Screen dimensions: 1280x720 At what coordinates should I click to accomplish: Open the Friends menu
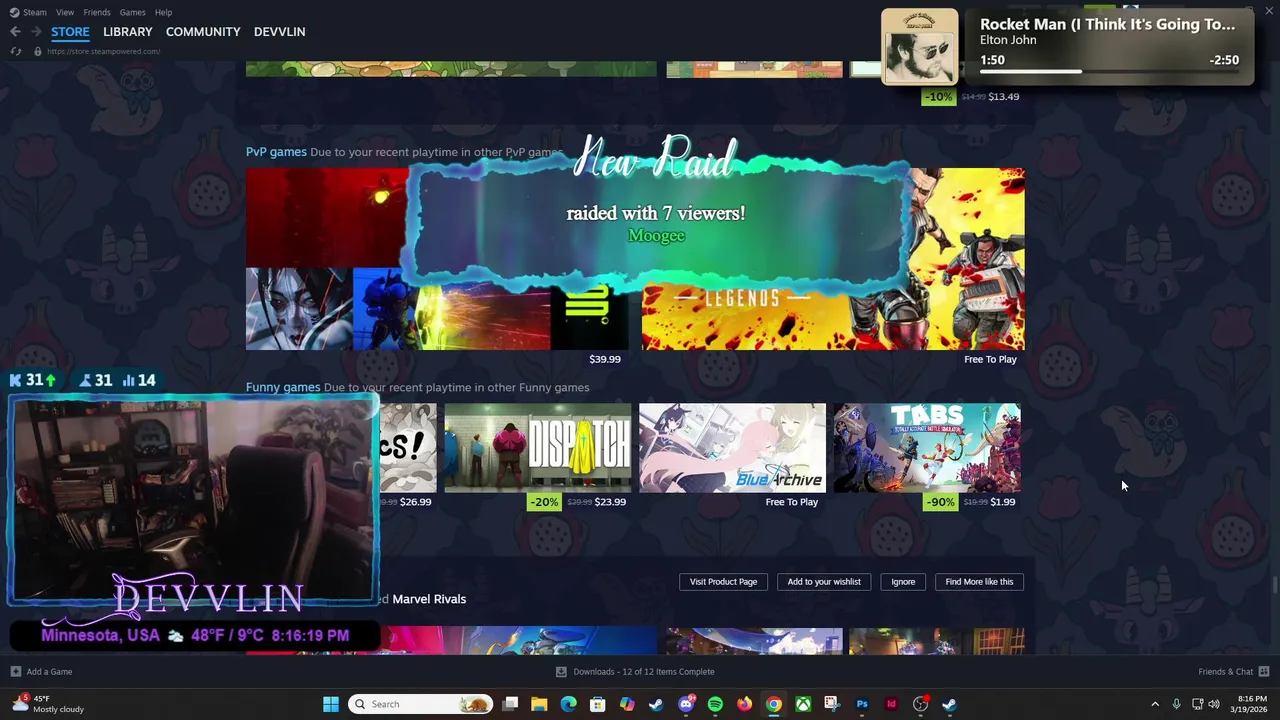(97, 12)
